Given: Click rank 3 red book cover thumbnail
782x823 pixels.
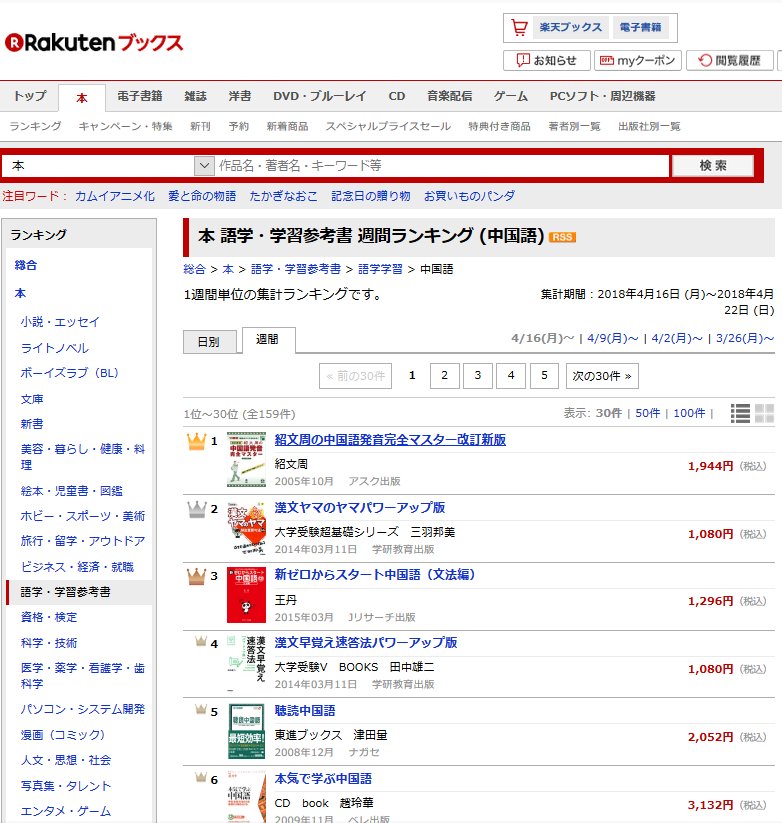Looking at the screenshot, I should [246, 595].
